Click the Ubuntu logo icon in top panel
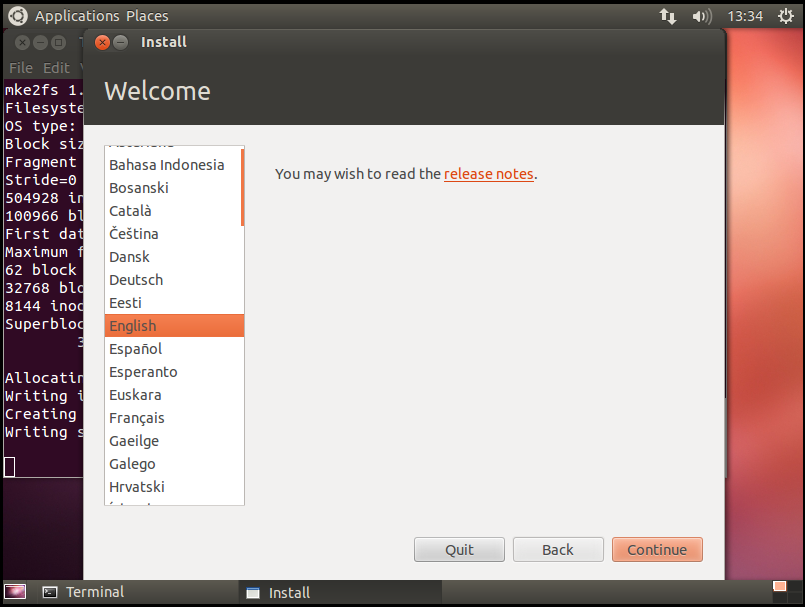Screen dimensions: 805x607 point(18,16)
